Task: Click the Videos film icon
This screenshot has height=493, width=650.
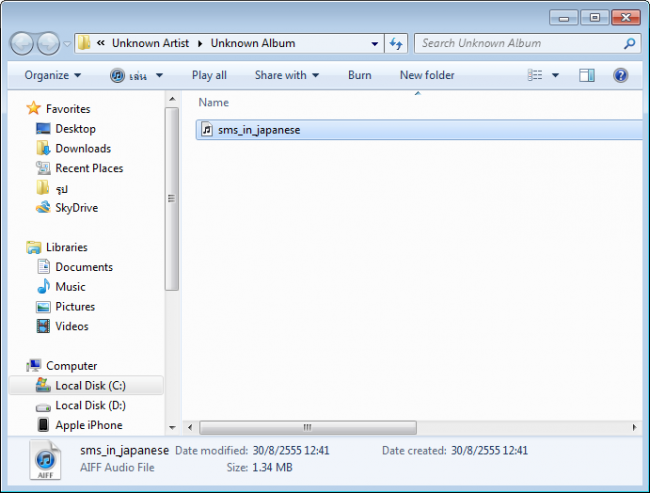Action: coord(43,326)
